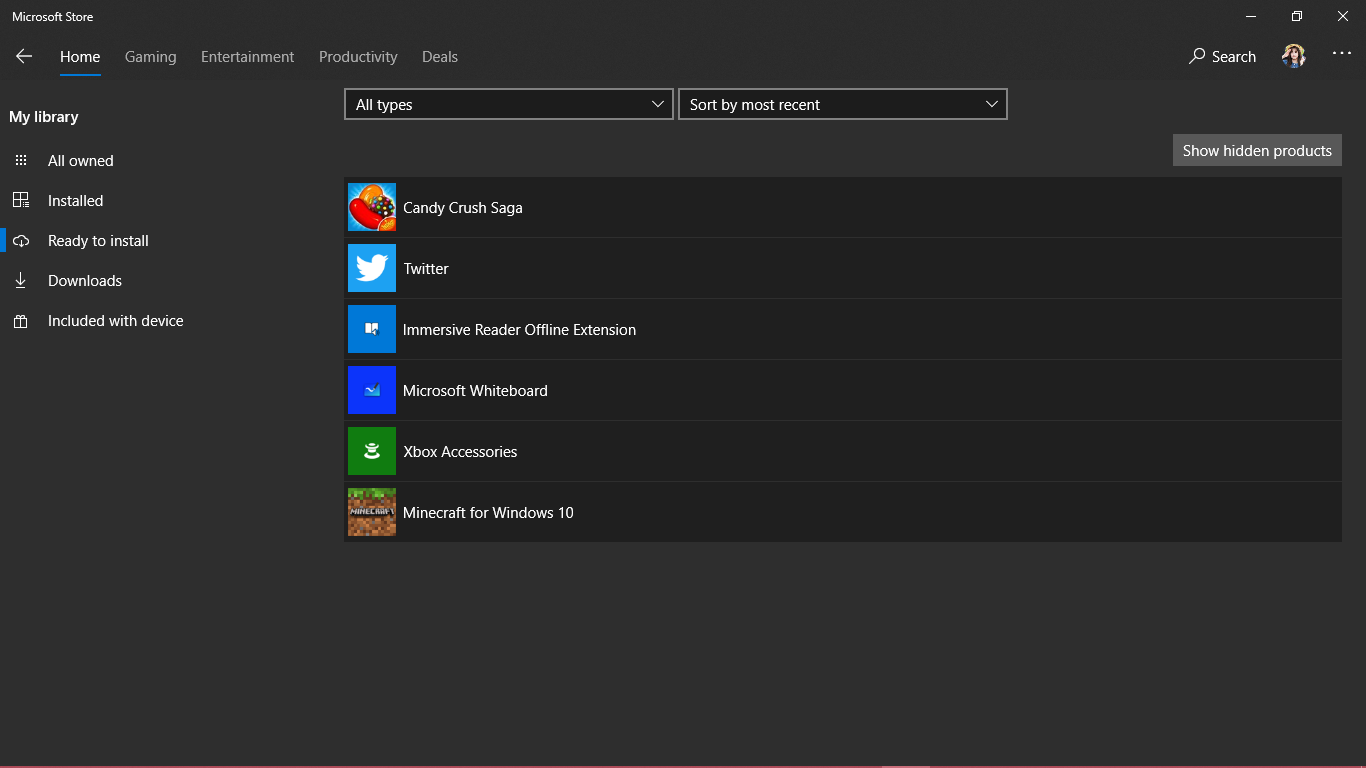Viewport: 1366px width, 768px height.
Task: Switch to the Home tab
Action: 80,57
